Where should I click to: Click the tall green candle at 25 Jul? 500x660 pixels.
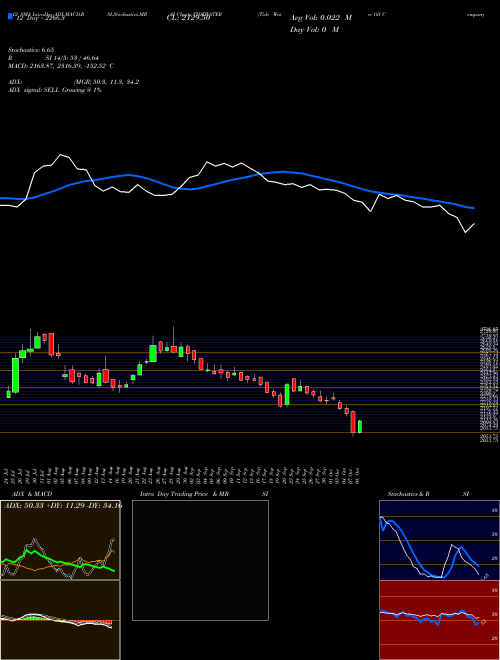pos(16,375)
